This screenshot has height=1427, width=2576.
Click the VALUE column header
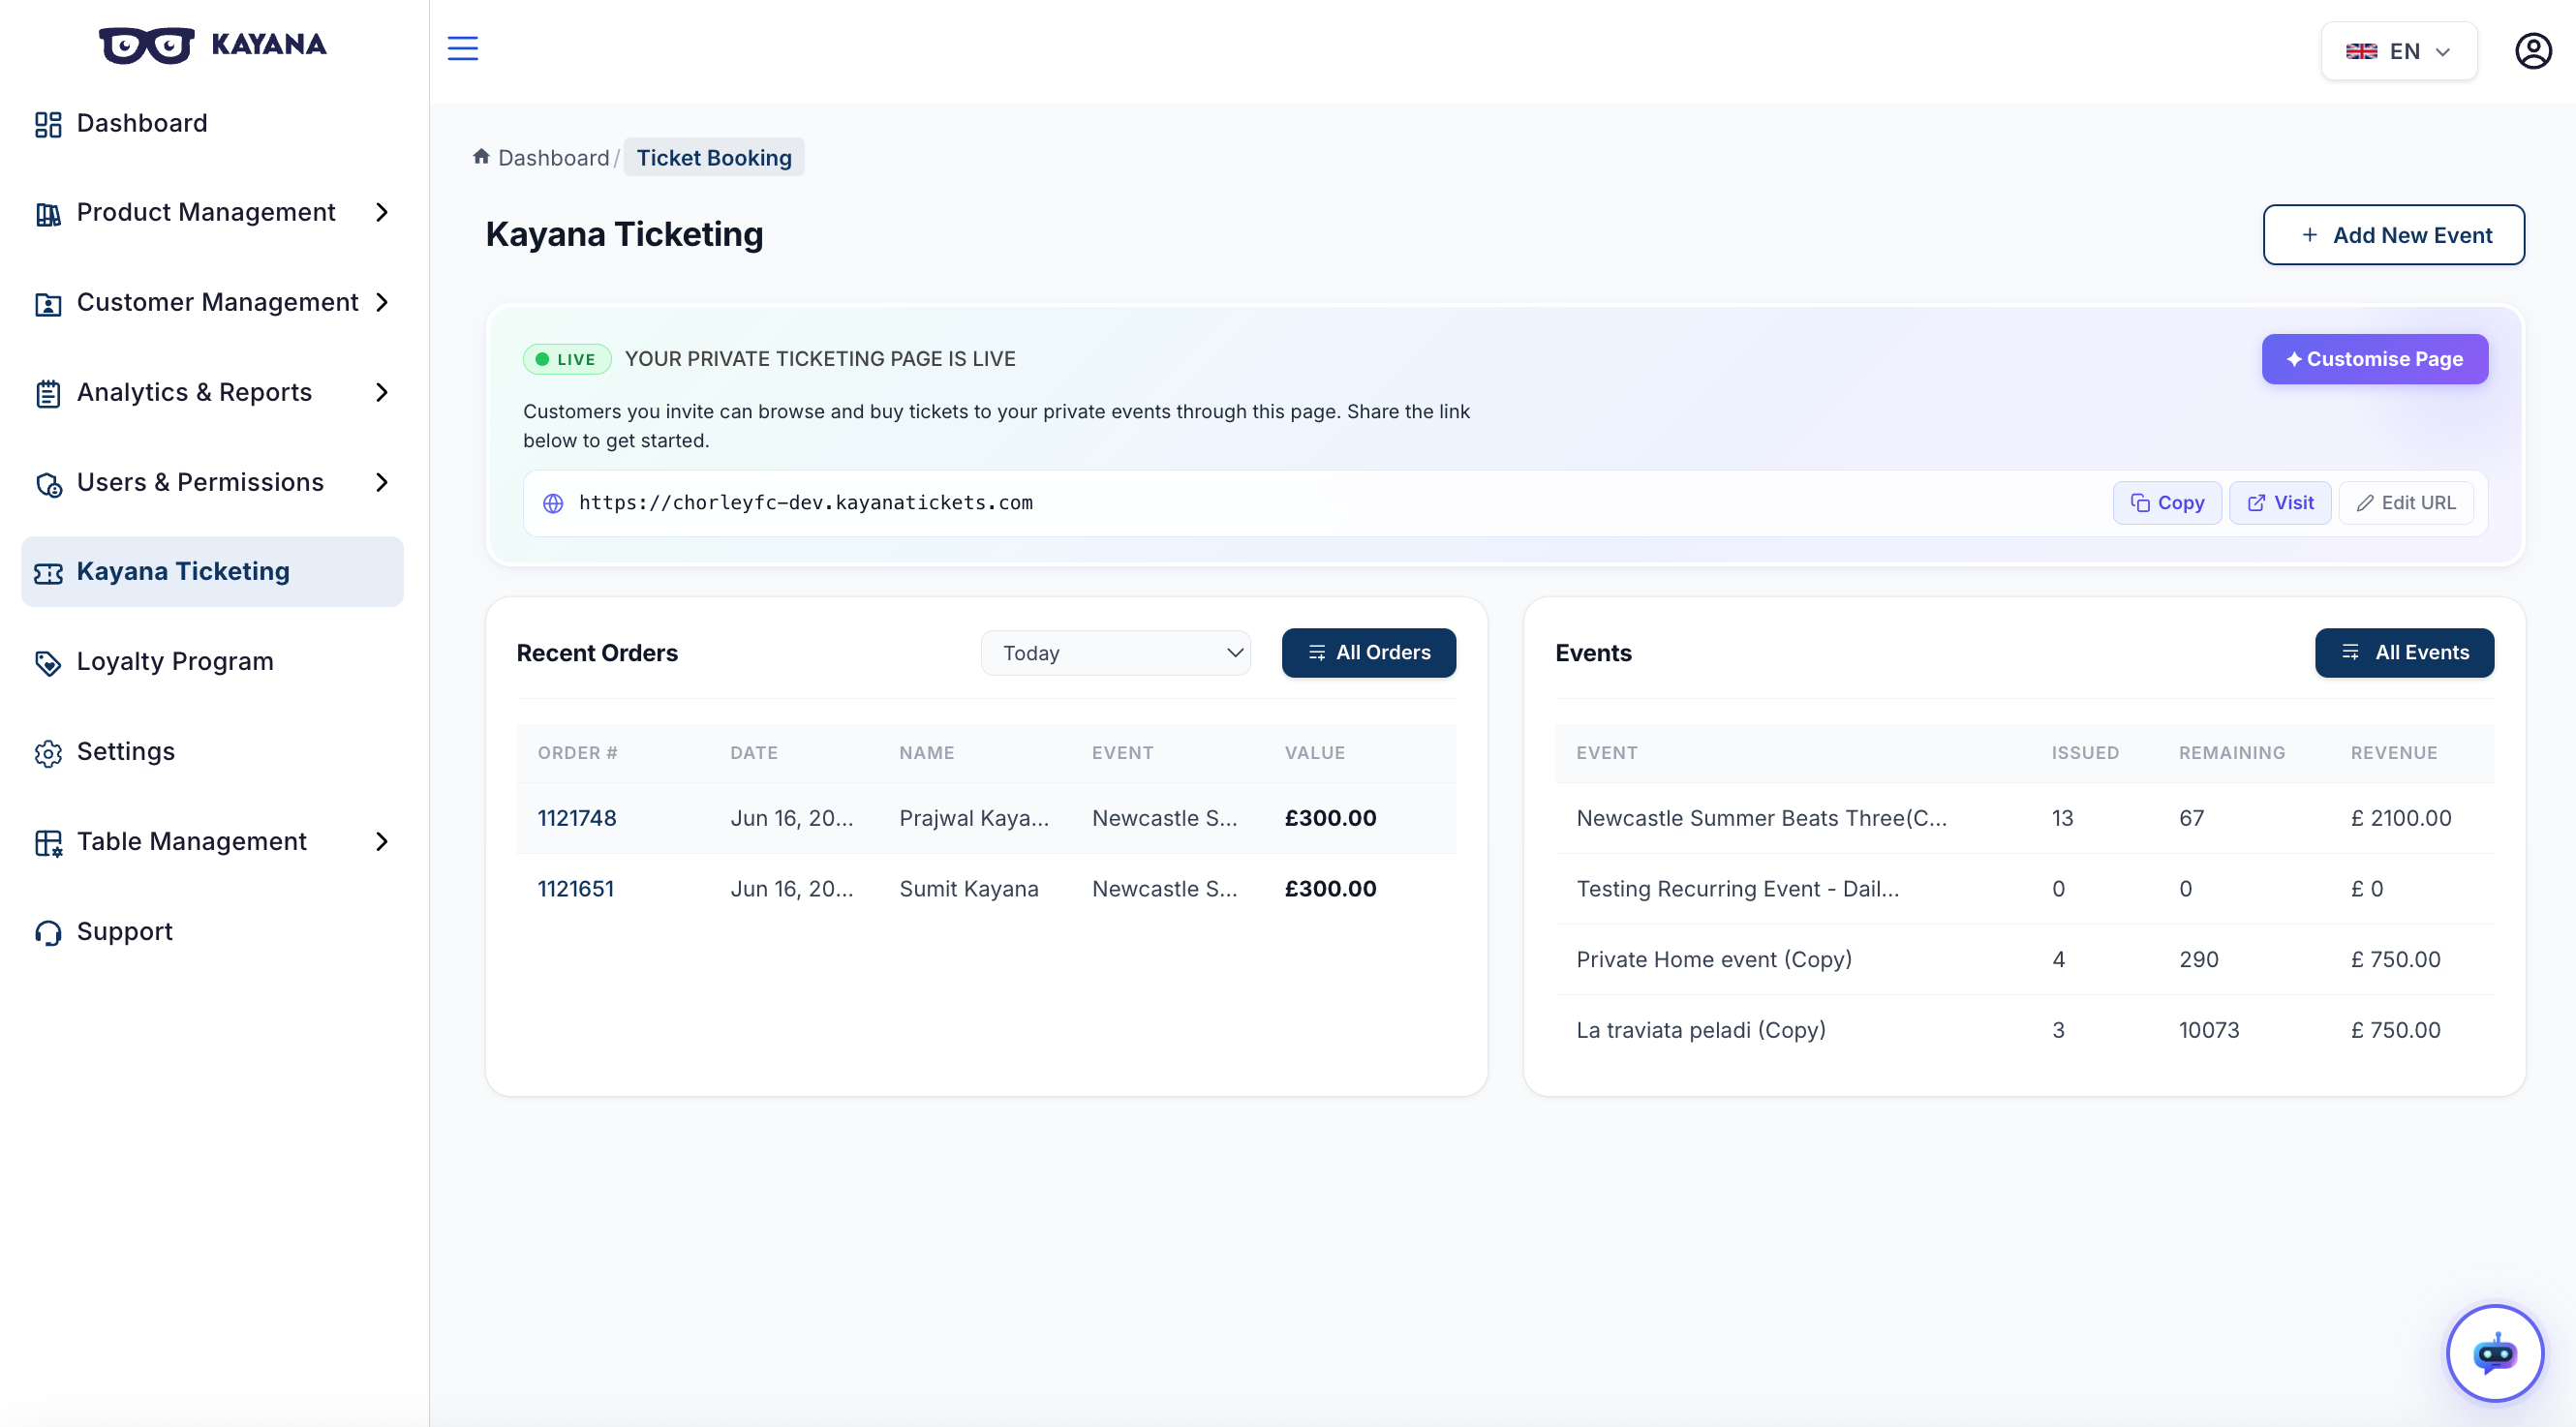click(x=1315, y=753)
